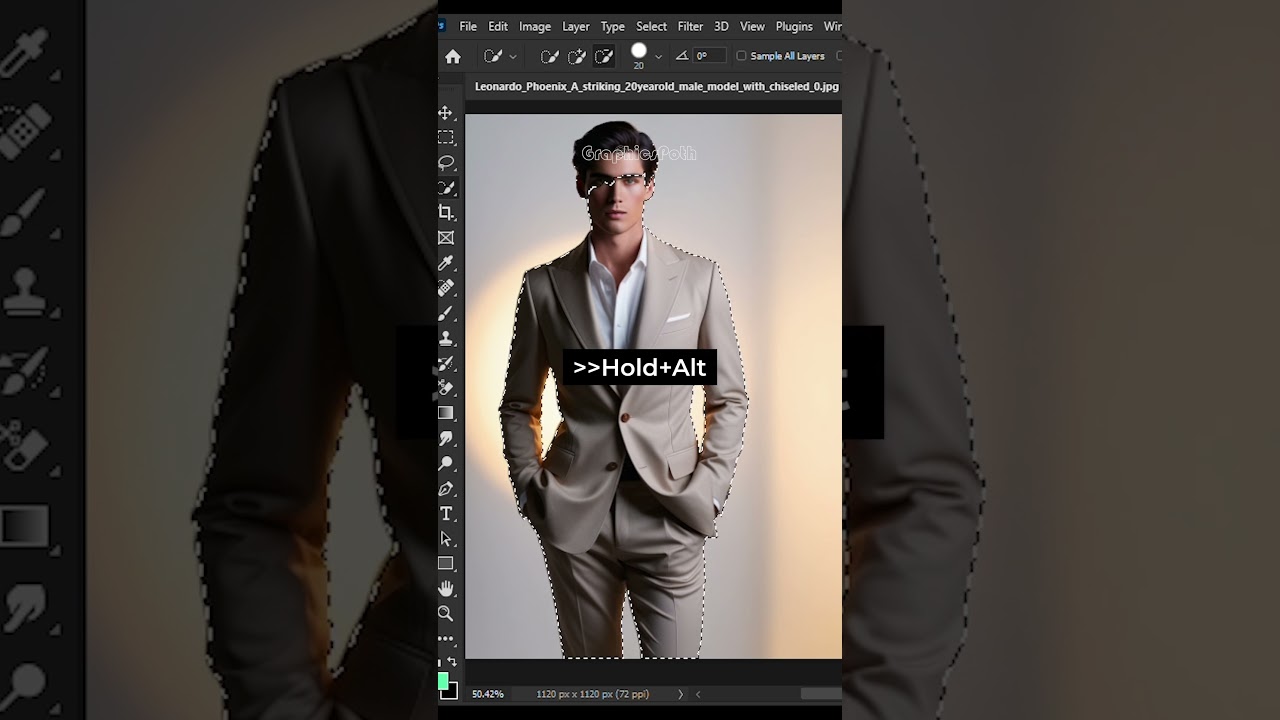Select the Eyedropper tool
This screenshot has width=1280, height=720.
pyautogui.click(x=446, y=263)
